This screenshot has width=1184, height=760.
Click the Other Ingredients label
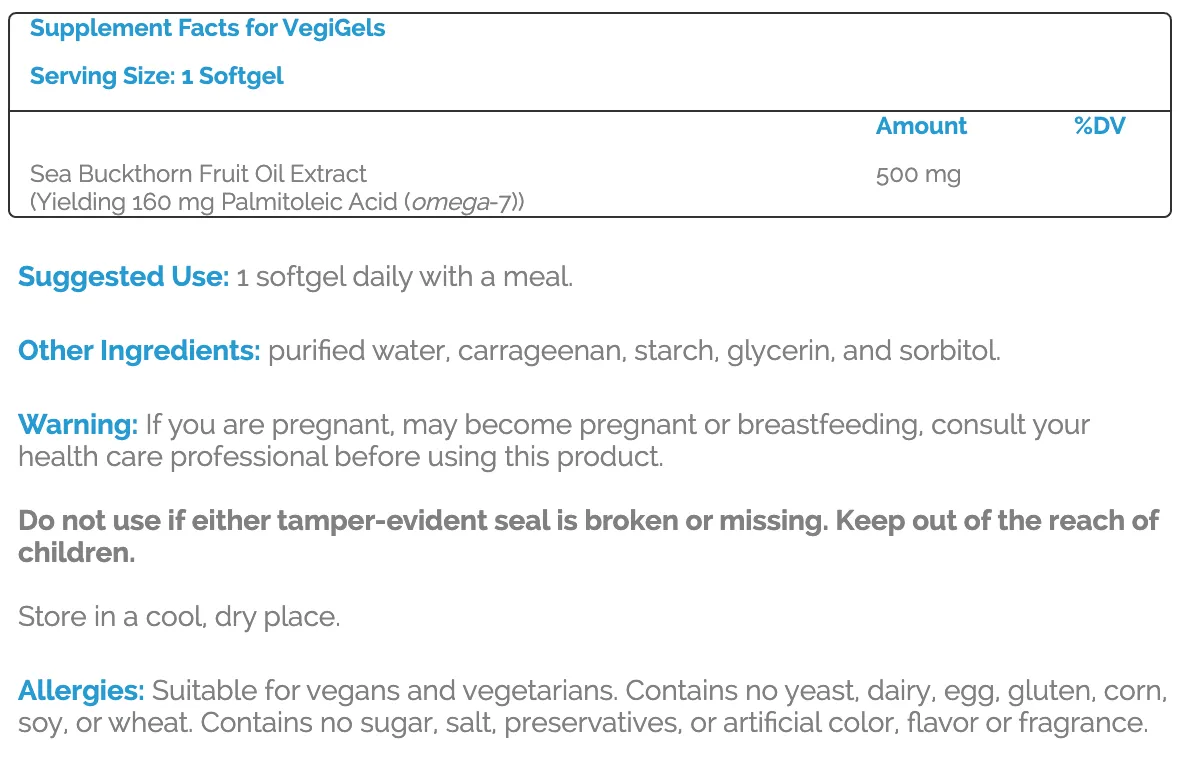point(140,351)
